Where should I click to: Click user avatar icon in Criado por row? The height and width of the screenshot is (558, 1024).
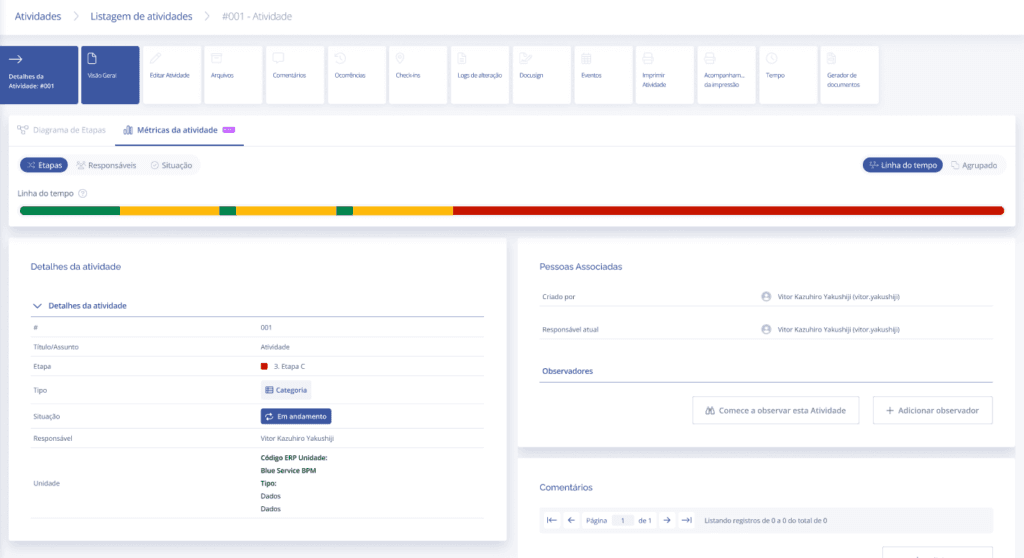tap(766, 297)
